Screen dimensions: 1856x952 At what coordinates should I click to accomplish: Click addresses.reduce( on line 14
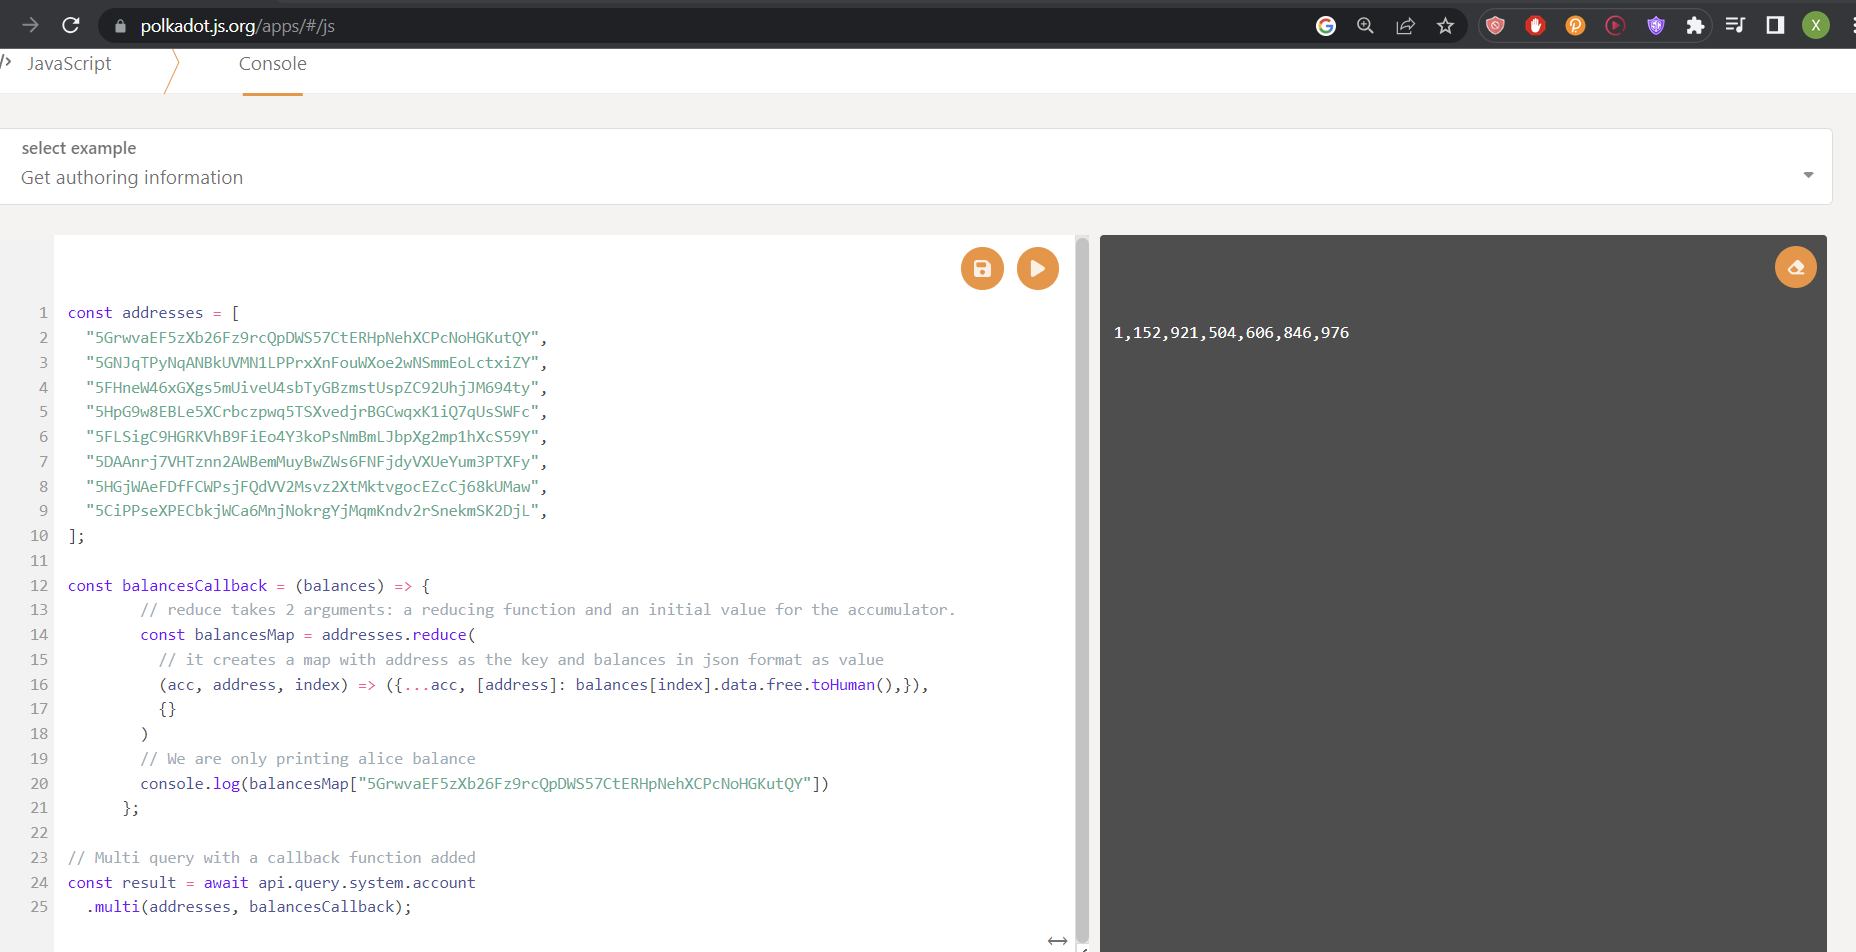point(399,635)
